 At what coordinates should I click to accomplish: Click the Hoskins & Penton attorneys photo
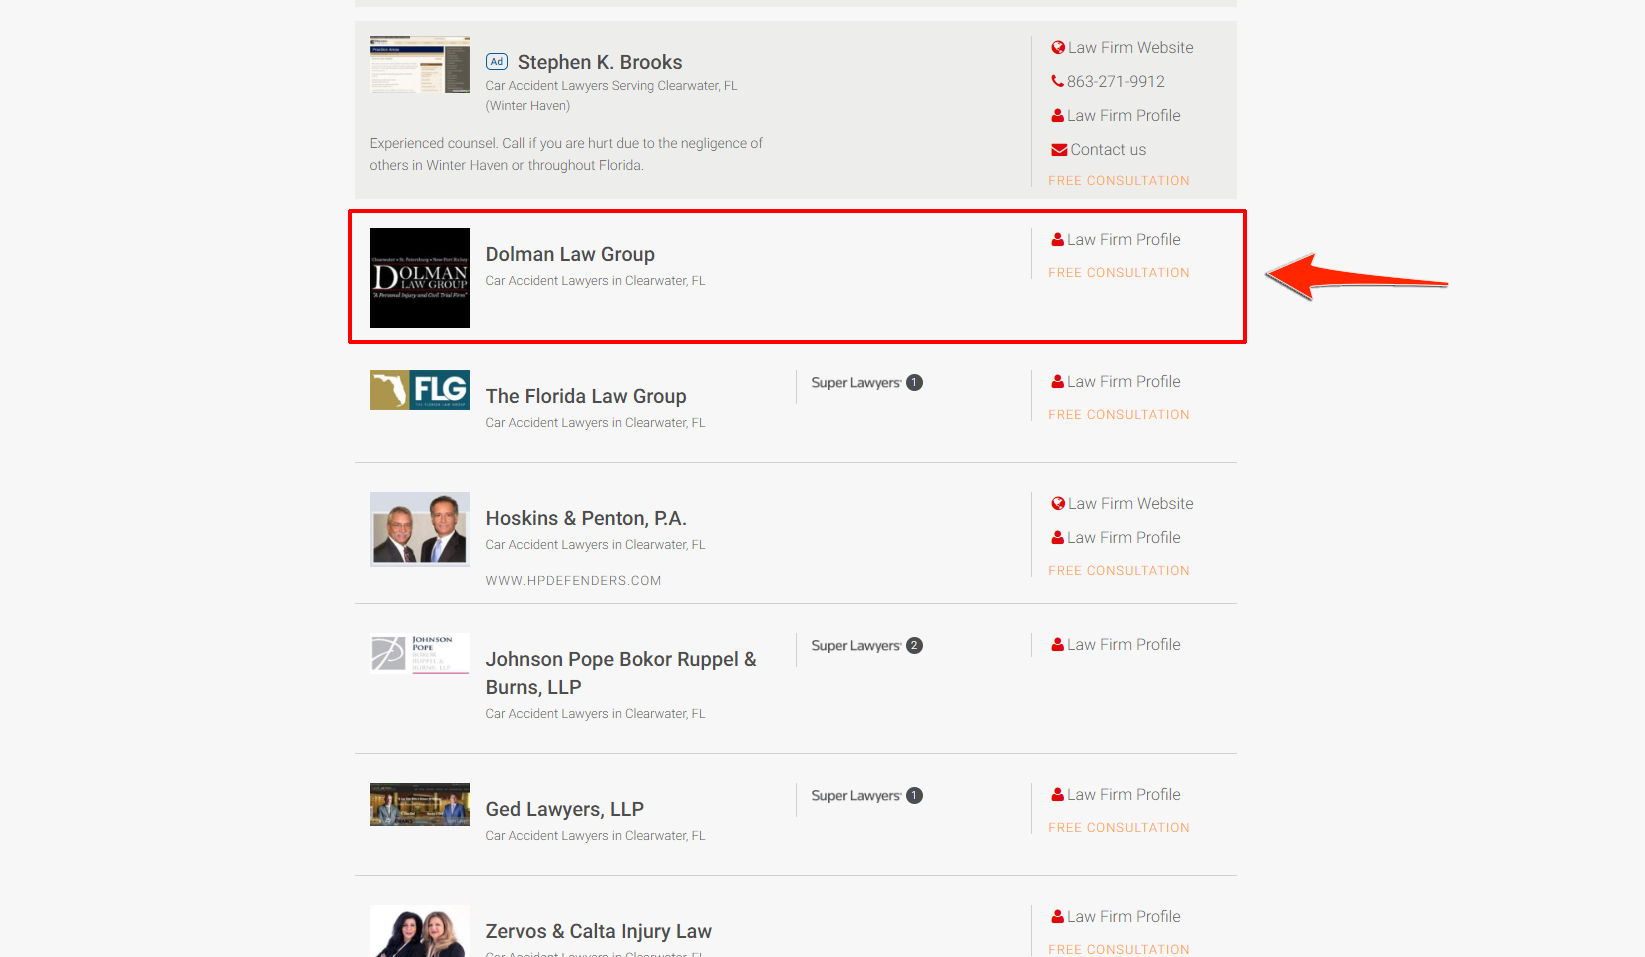[x=419, y=528]
